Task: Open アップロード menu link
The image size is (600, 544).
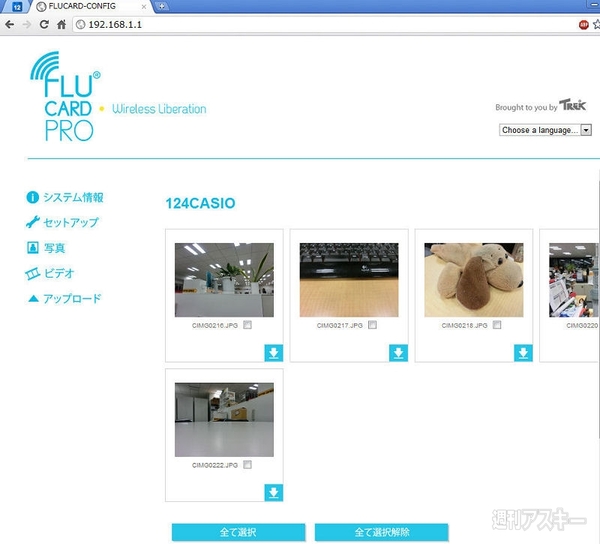Action: click(x=72, y=298)
